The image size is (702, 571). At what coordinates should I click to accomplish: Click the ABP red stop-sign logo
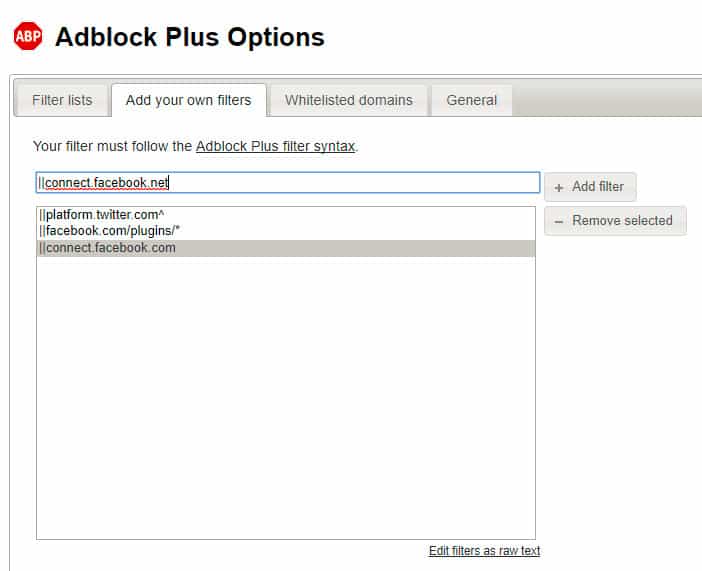[28, 36]
